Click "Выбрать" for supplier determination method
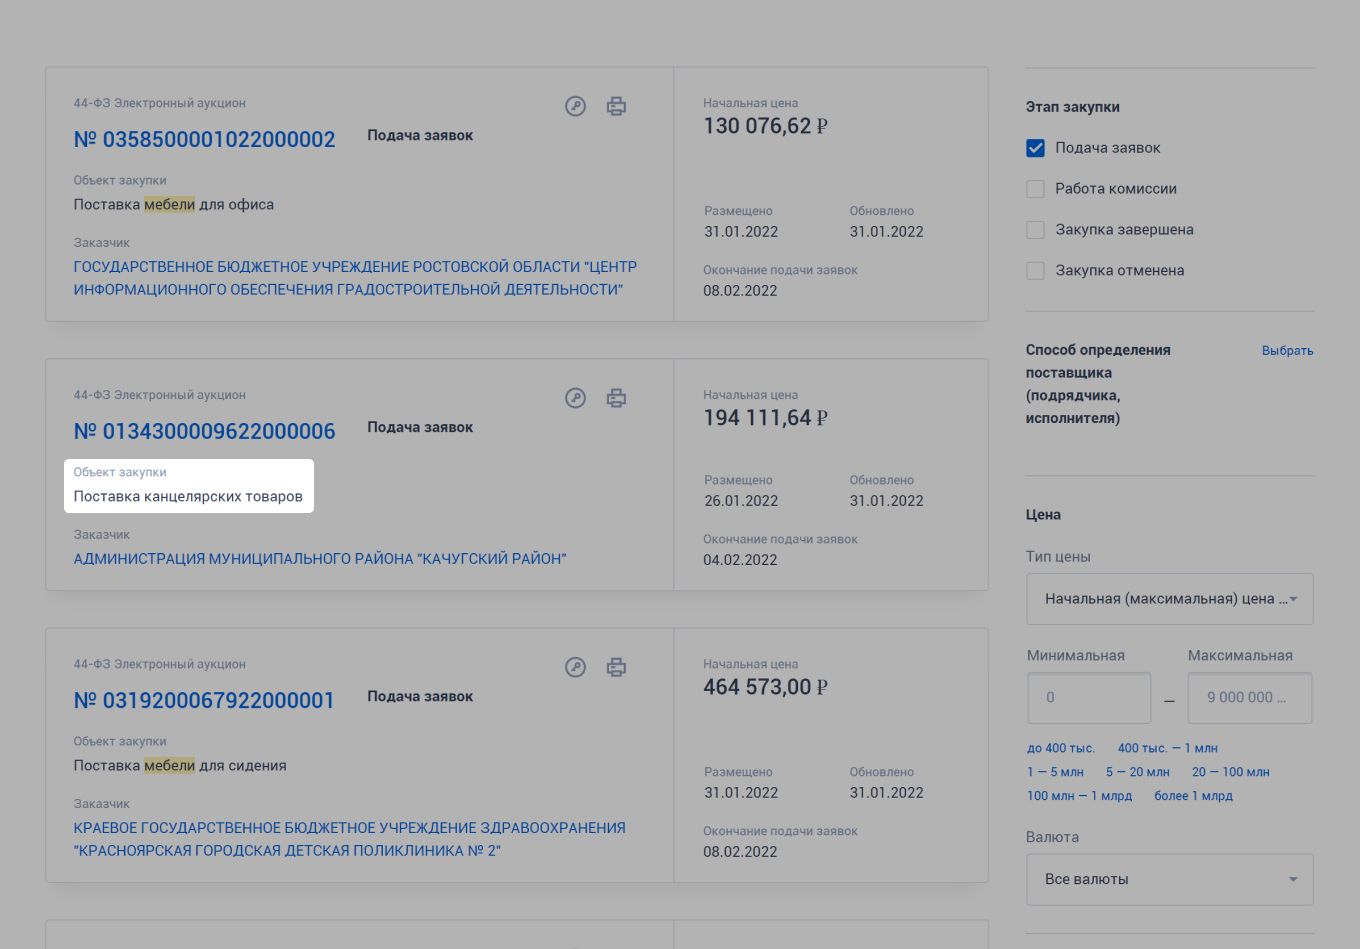The height and width of the screenshot is (949, 1360). 1287,351
